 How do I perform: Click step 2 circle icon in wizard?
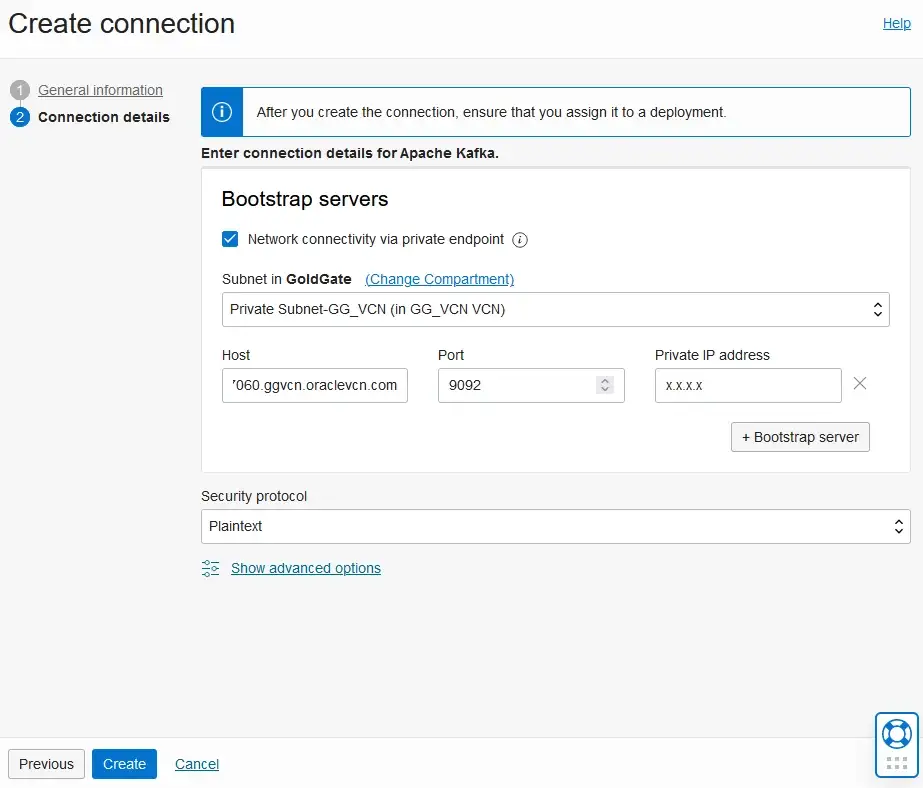pyautogui.click(x=20, y=118)
